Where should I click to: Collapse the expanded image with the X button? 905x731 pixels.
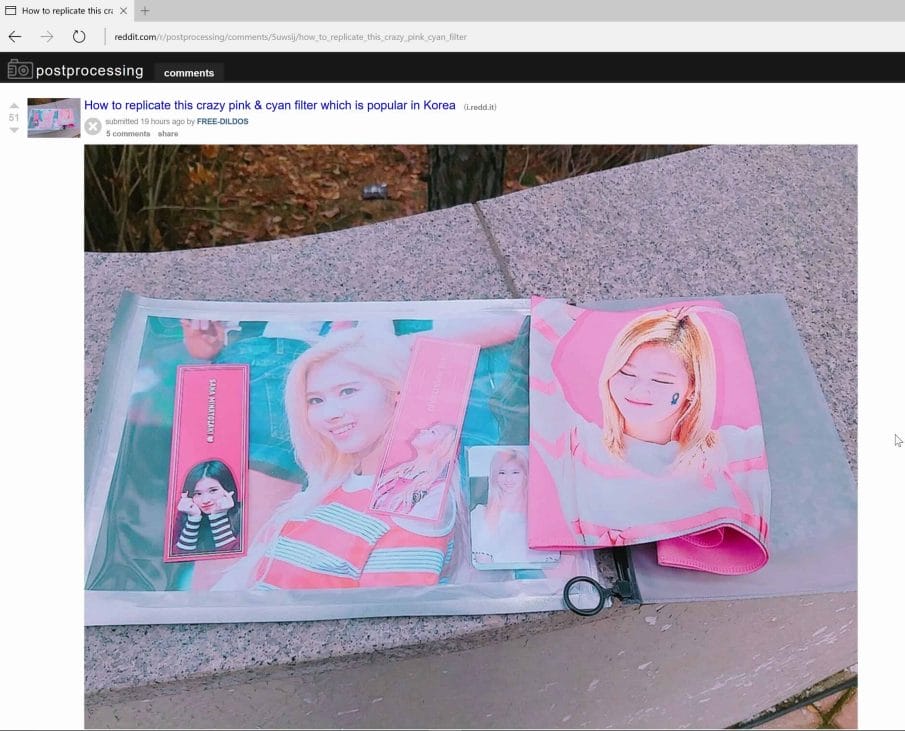tap(93, 126)
